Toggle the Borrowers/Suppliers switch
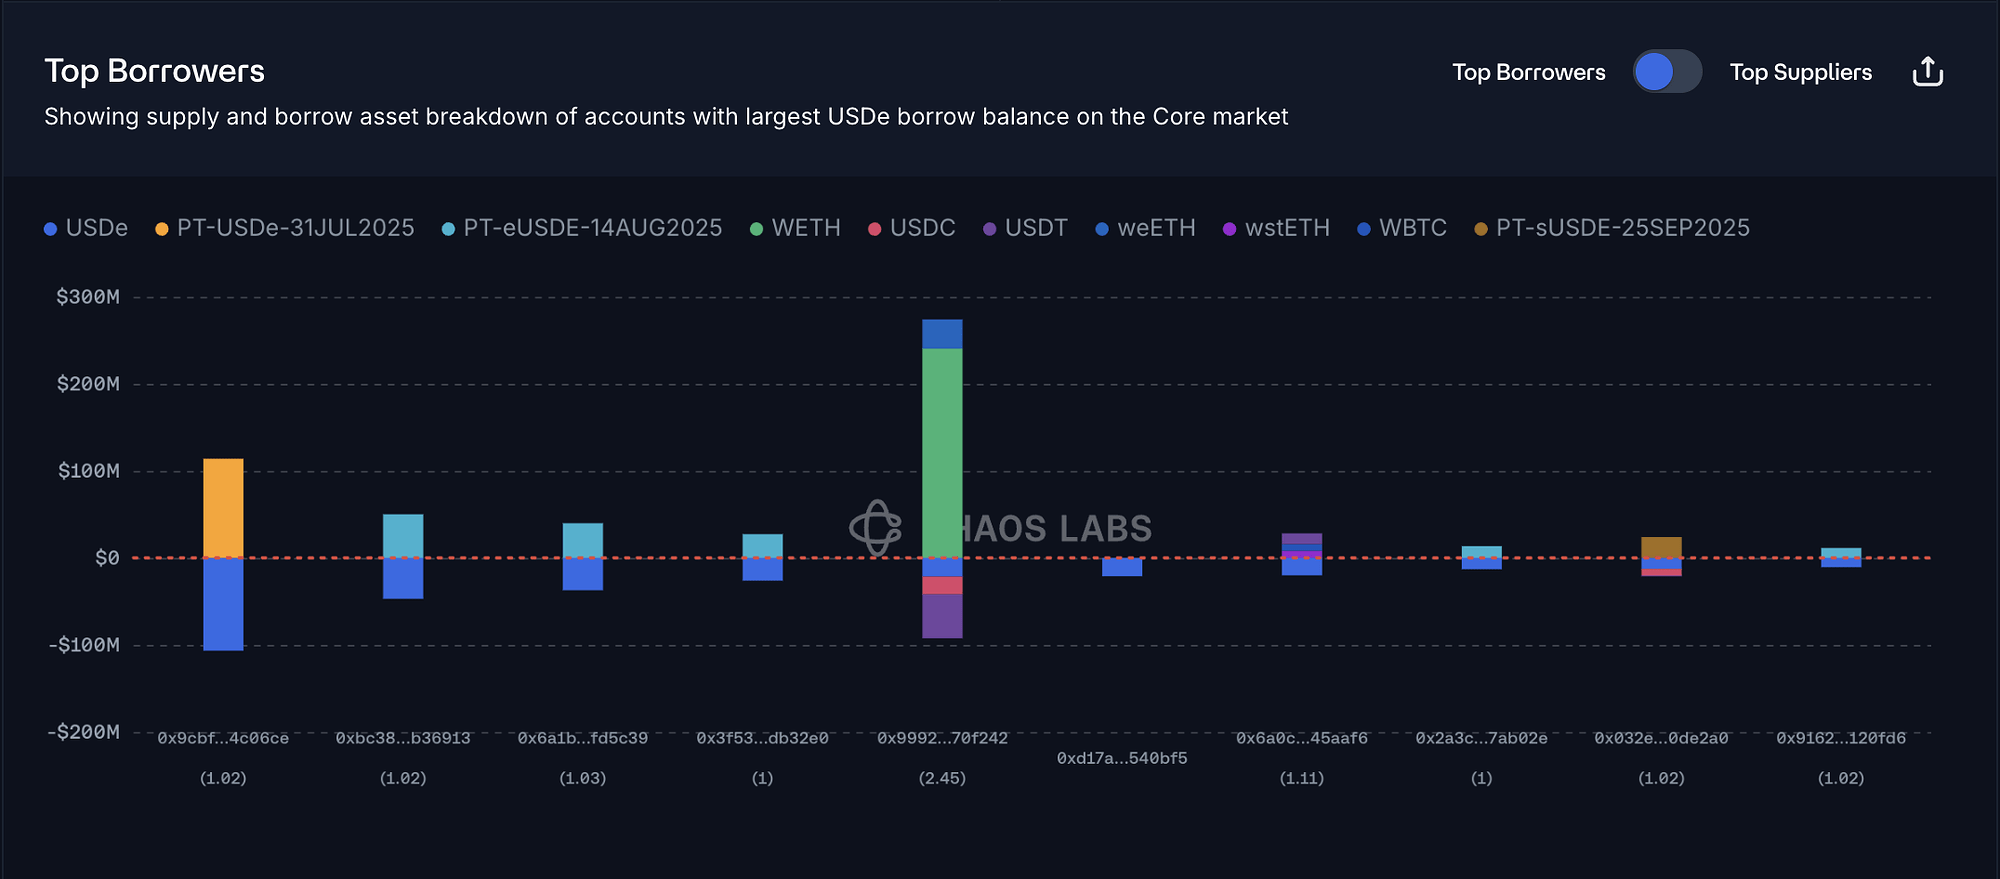 [x=1667, y=72]
